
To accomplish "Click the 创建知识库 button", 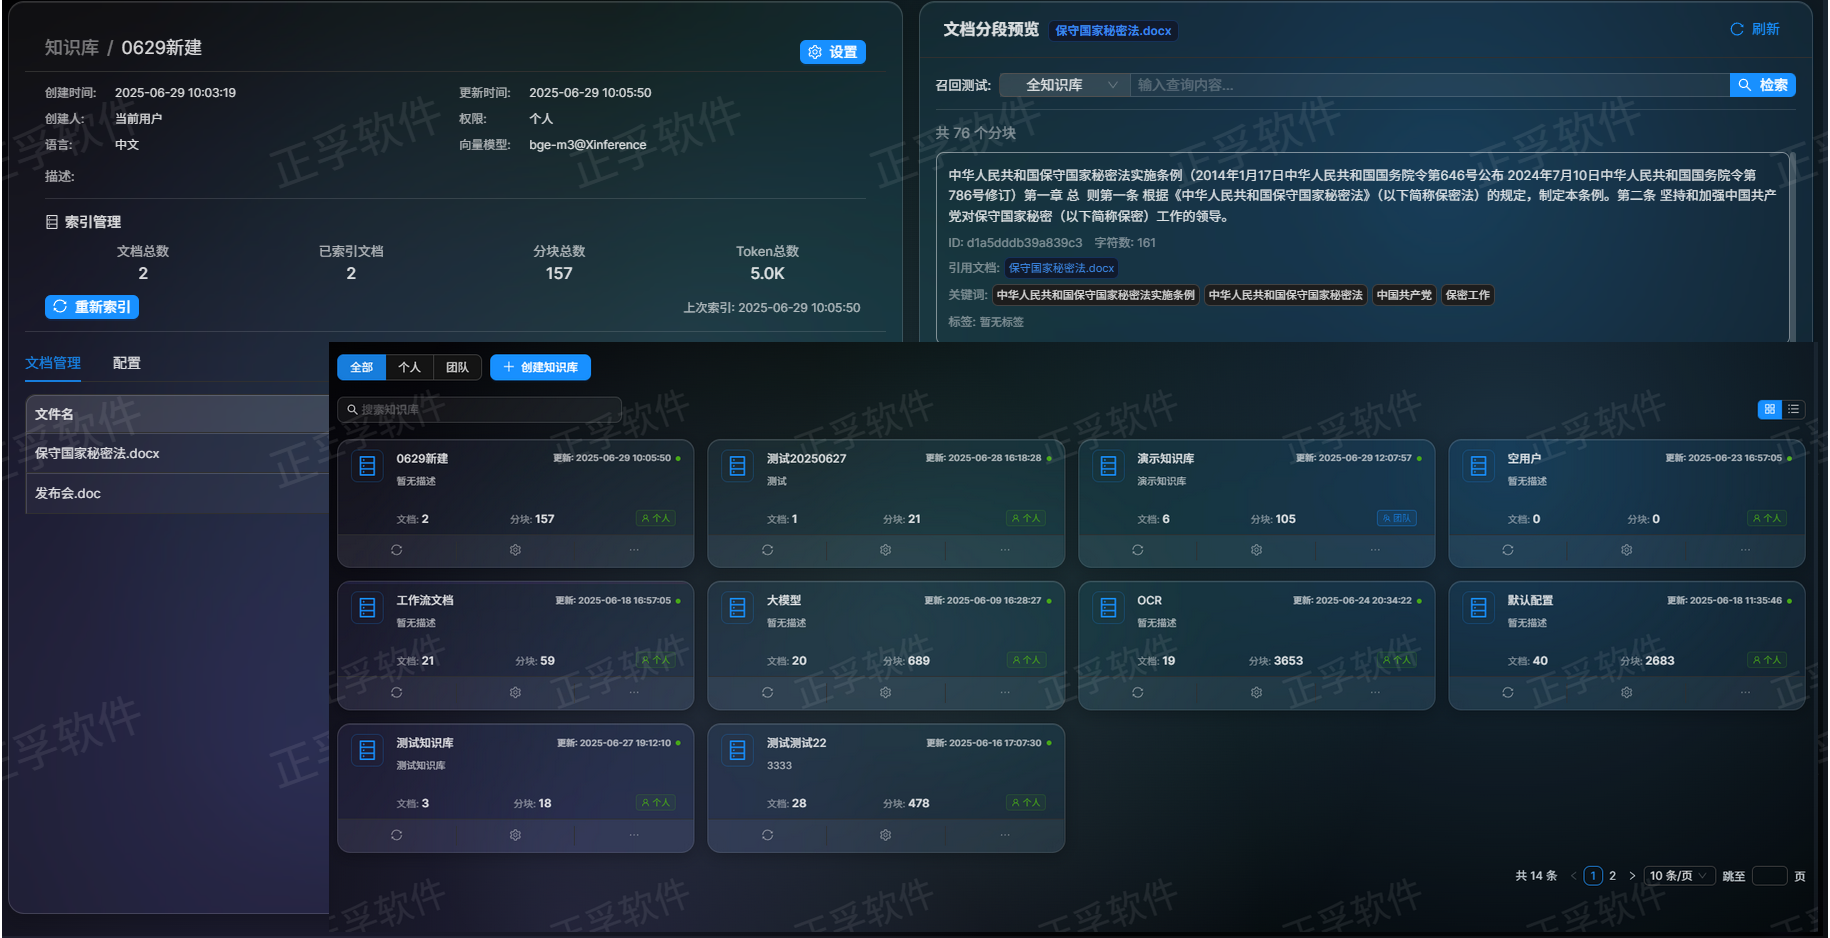I will [x=540, y=367].
